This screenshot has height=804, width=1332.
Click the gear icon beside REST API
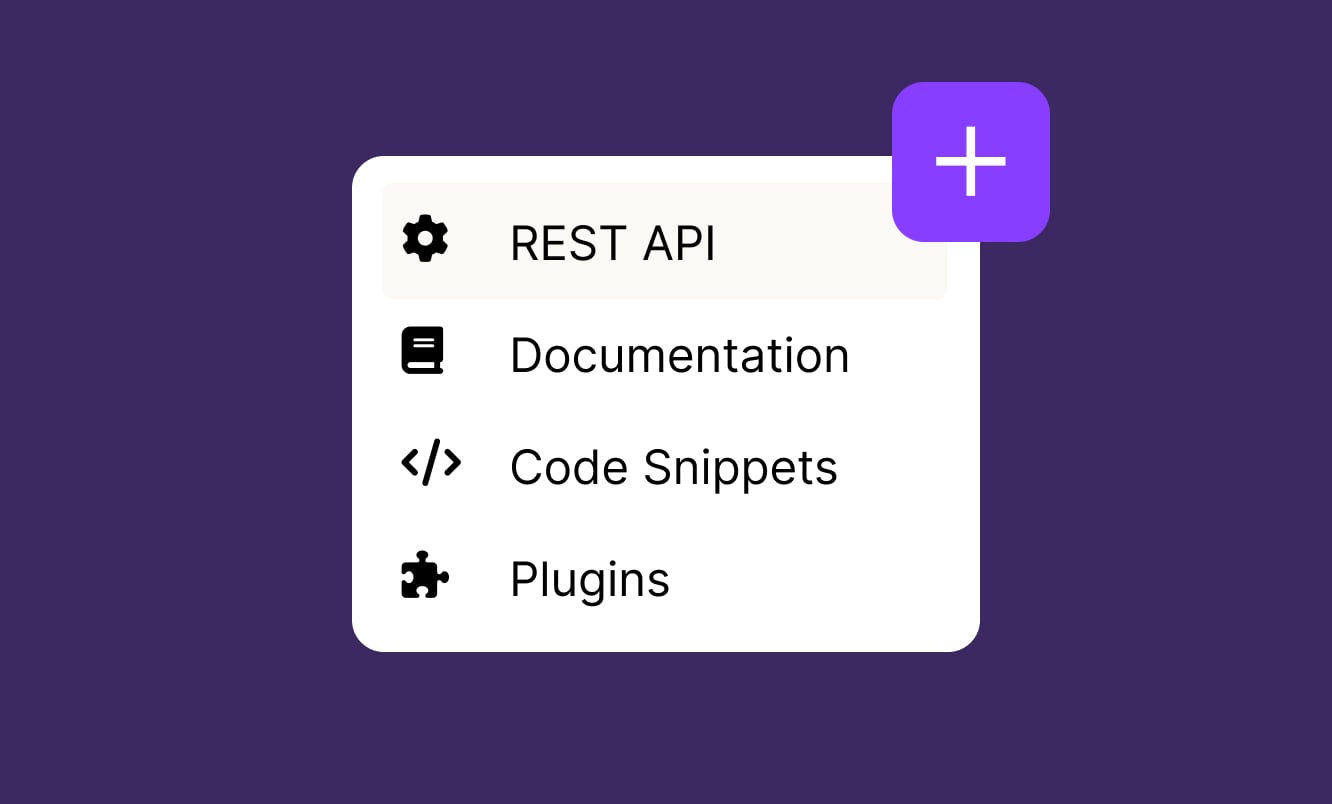pyautogui.click(x=425, y=240)
